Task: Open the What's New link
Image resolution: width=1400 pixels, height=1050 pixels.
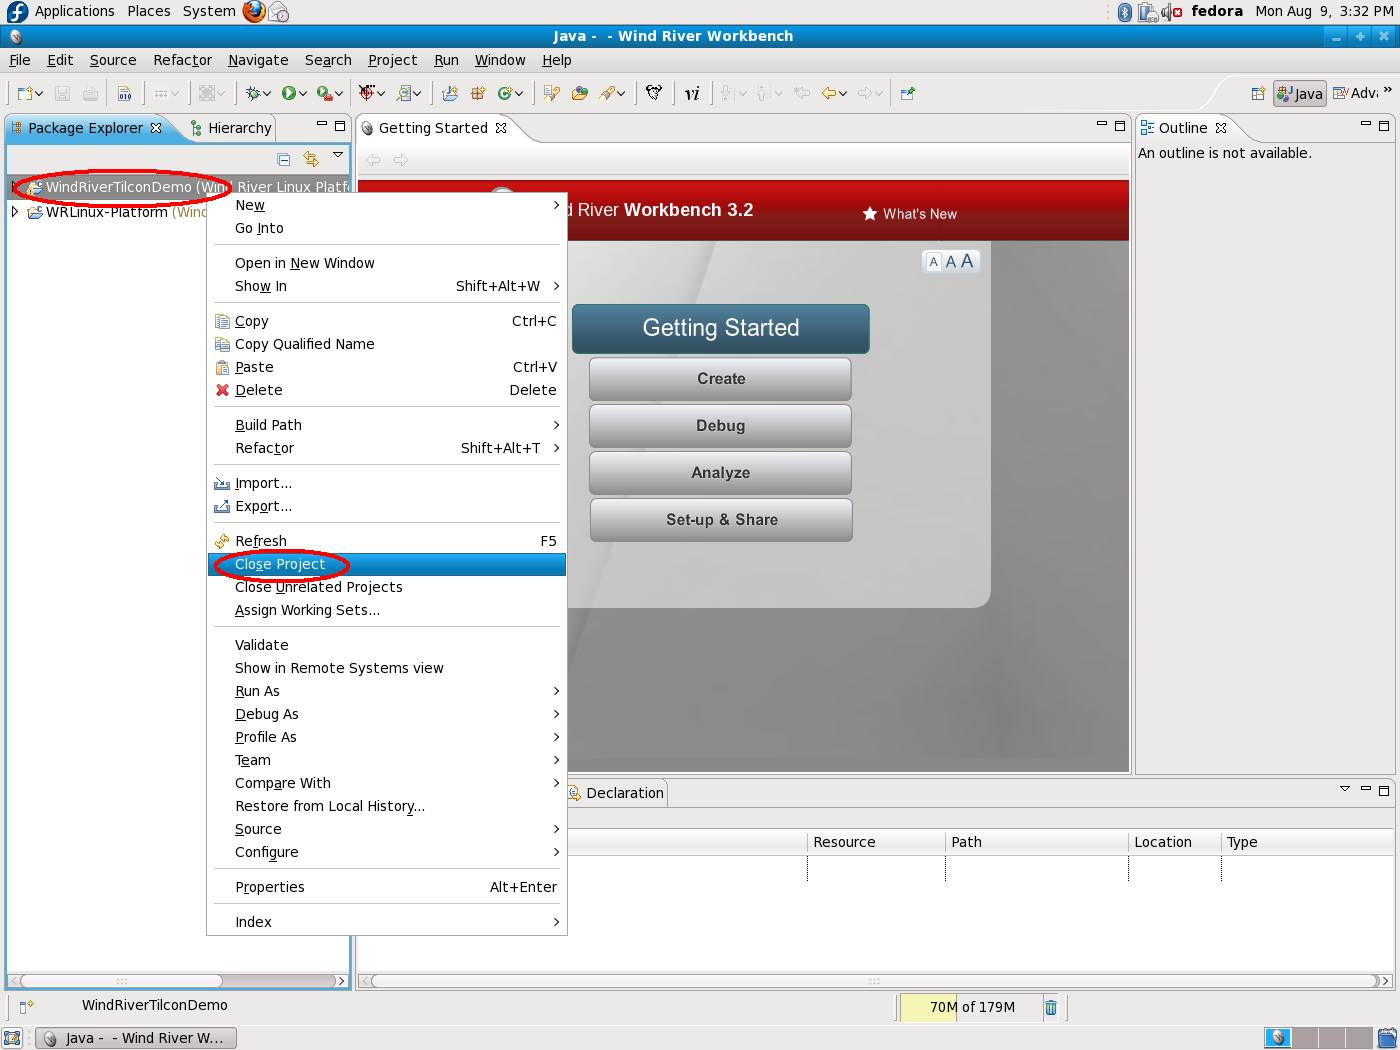Action: tap(909, 214)
